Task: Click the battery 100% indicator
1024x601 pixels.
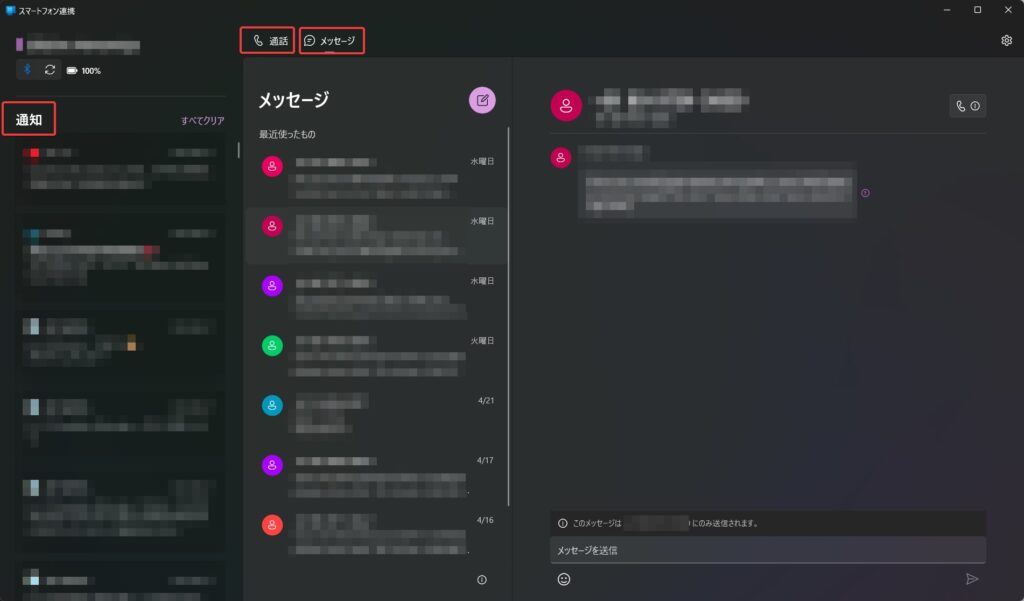Action: pyautogui.click(x=84, y=71)
